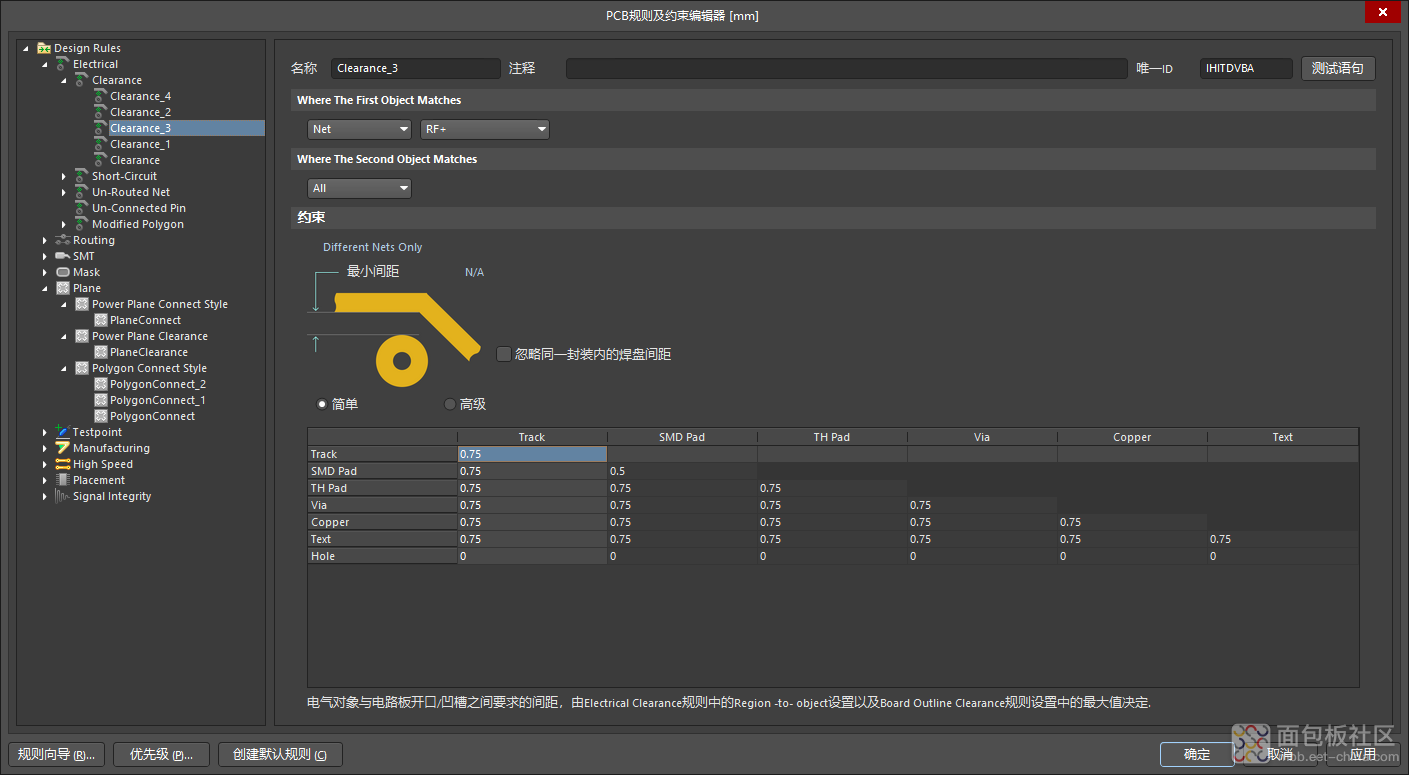Click the 测试语句 (test query) button
Image resolution: width=1409 pixels, height=775 pixels.
(x=1338, y=68)
